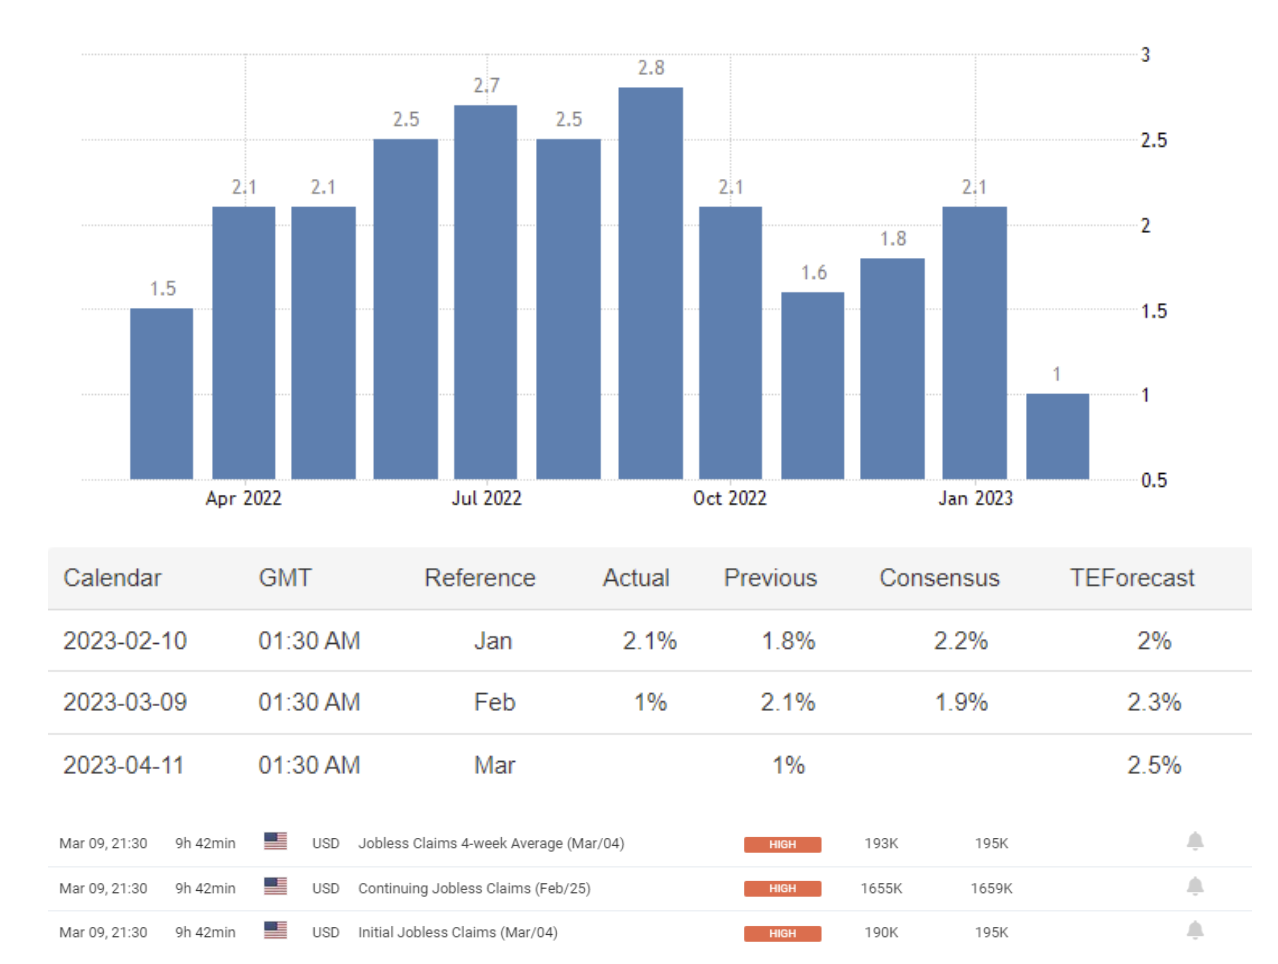
Task: Select US flag icon for Continuing Jobless Claims
Action: 275,887
